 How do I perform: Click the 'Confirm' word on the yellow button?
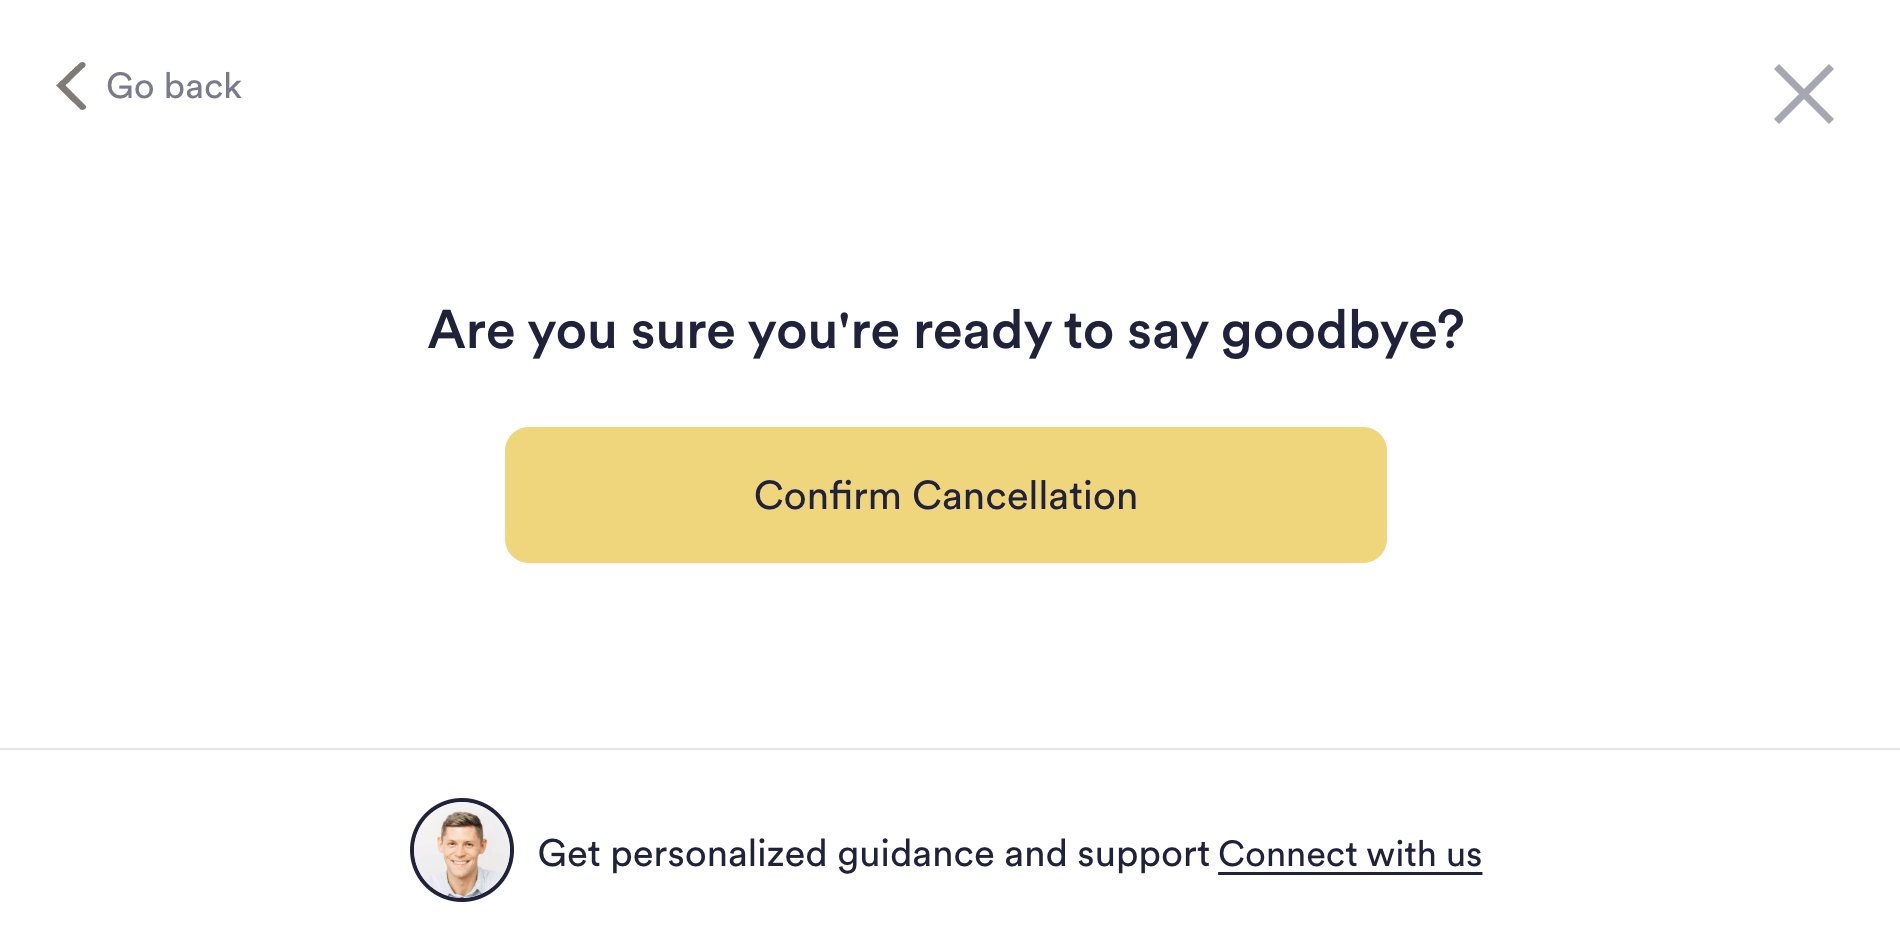[x=828, y=496]
